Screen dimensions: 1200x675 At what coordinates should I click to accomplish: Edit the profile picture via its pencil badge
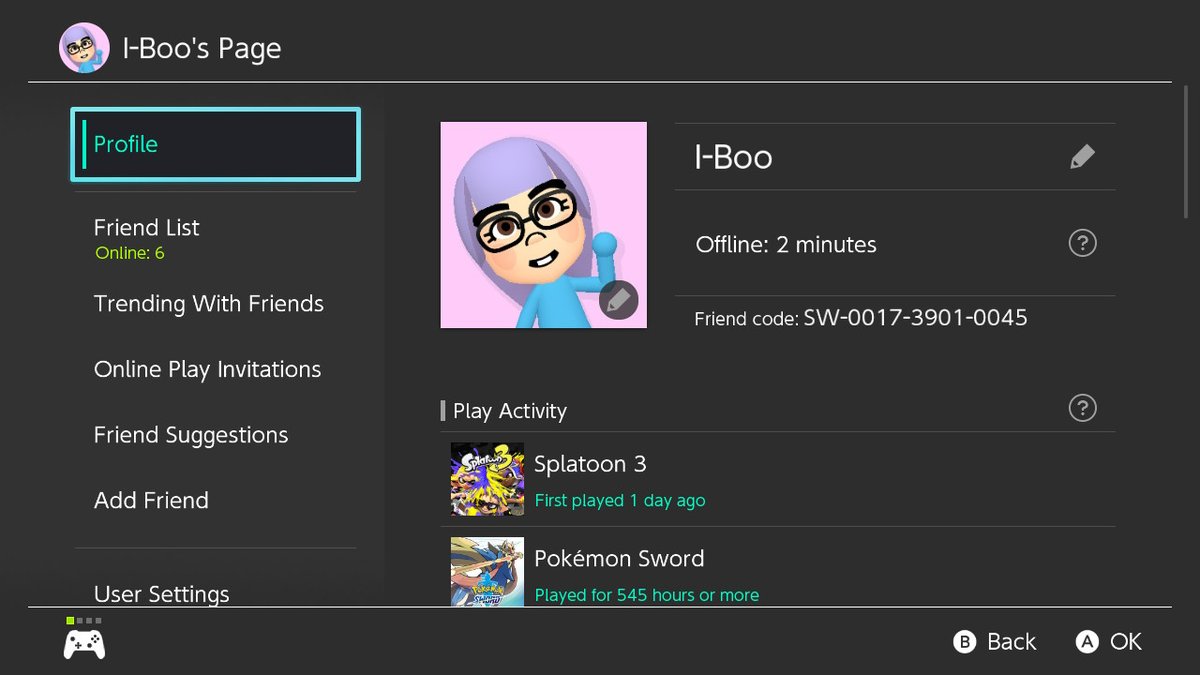[618, 300]
